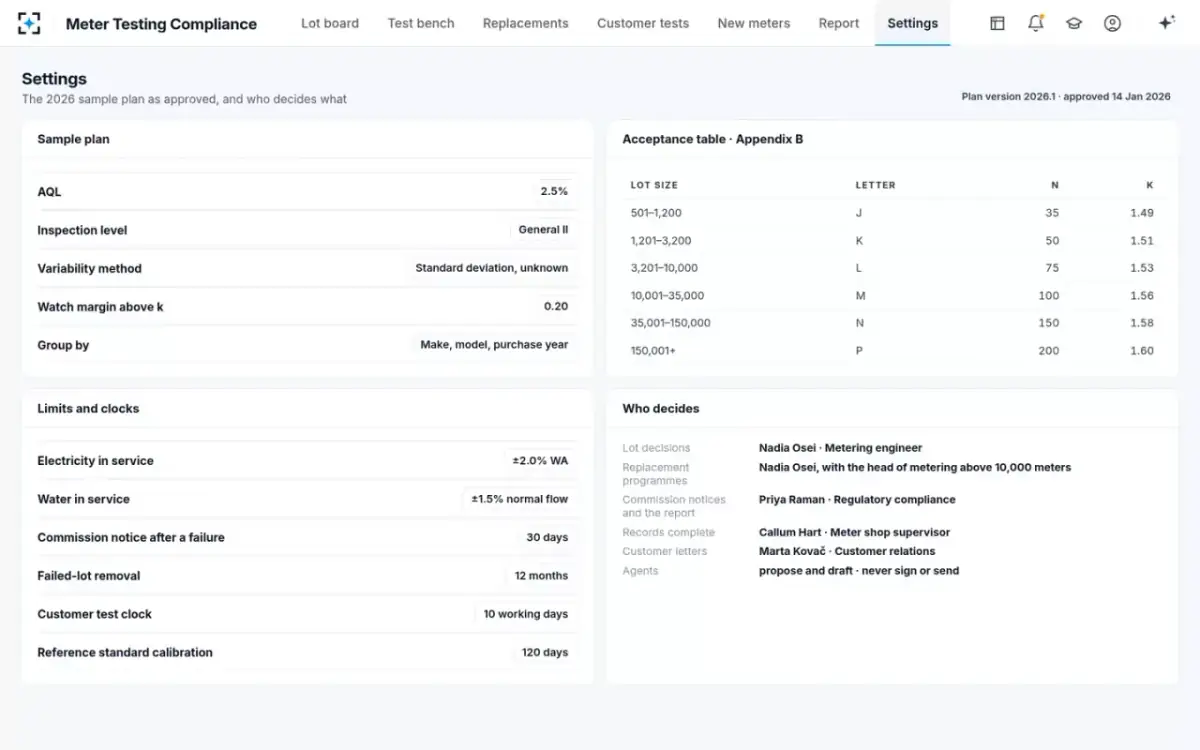Click the Electricity in service limit ±2.0% WA

[540, 461]
